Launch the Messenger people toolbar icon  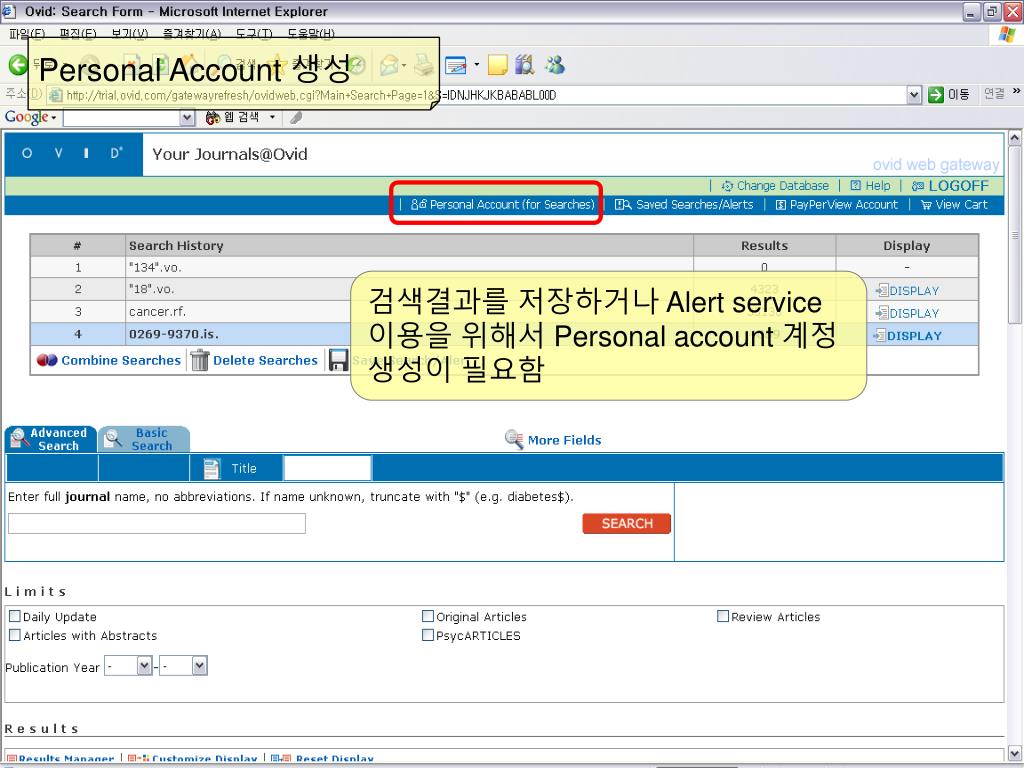point(555,65)
